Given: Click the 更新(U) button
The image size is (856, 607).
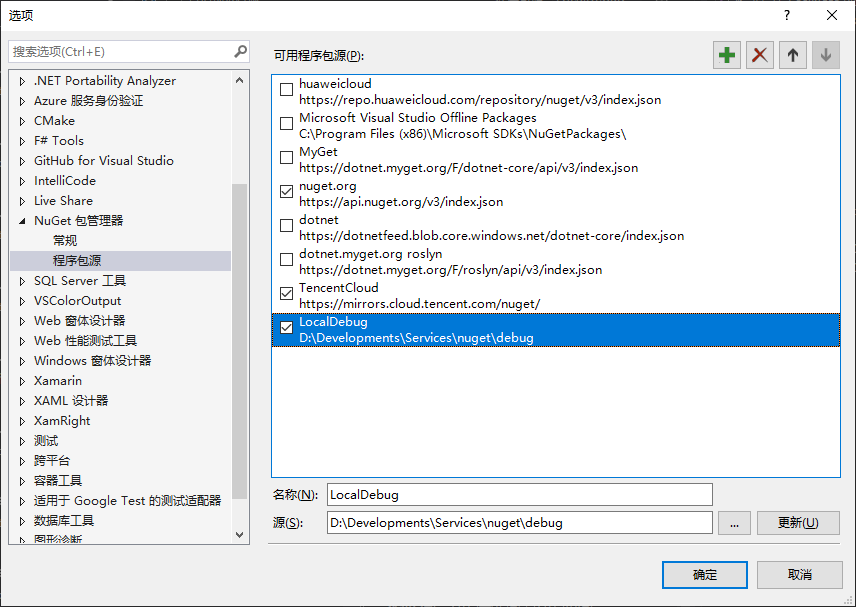Looking at the screenshot, I should pos(798,523).
